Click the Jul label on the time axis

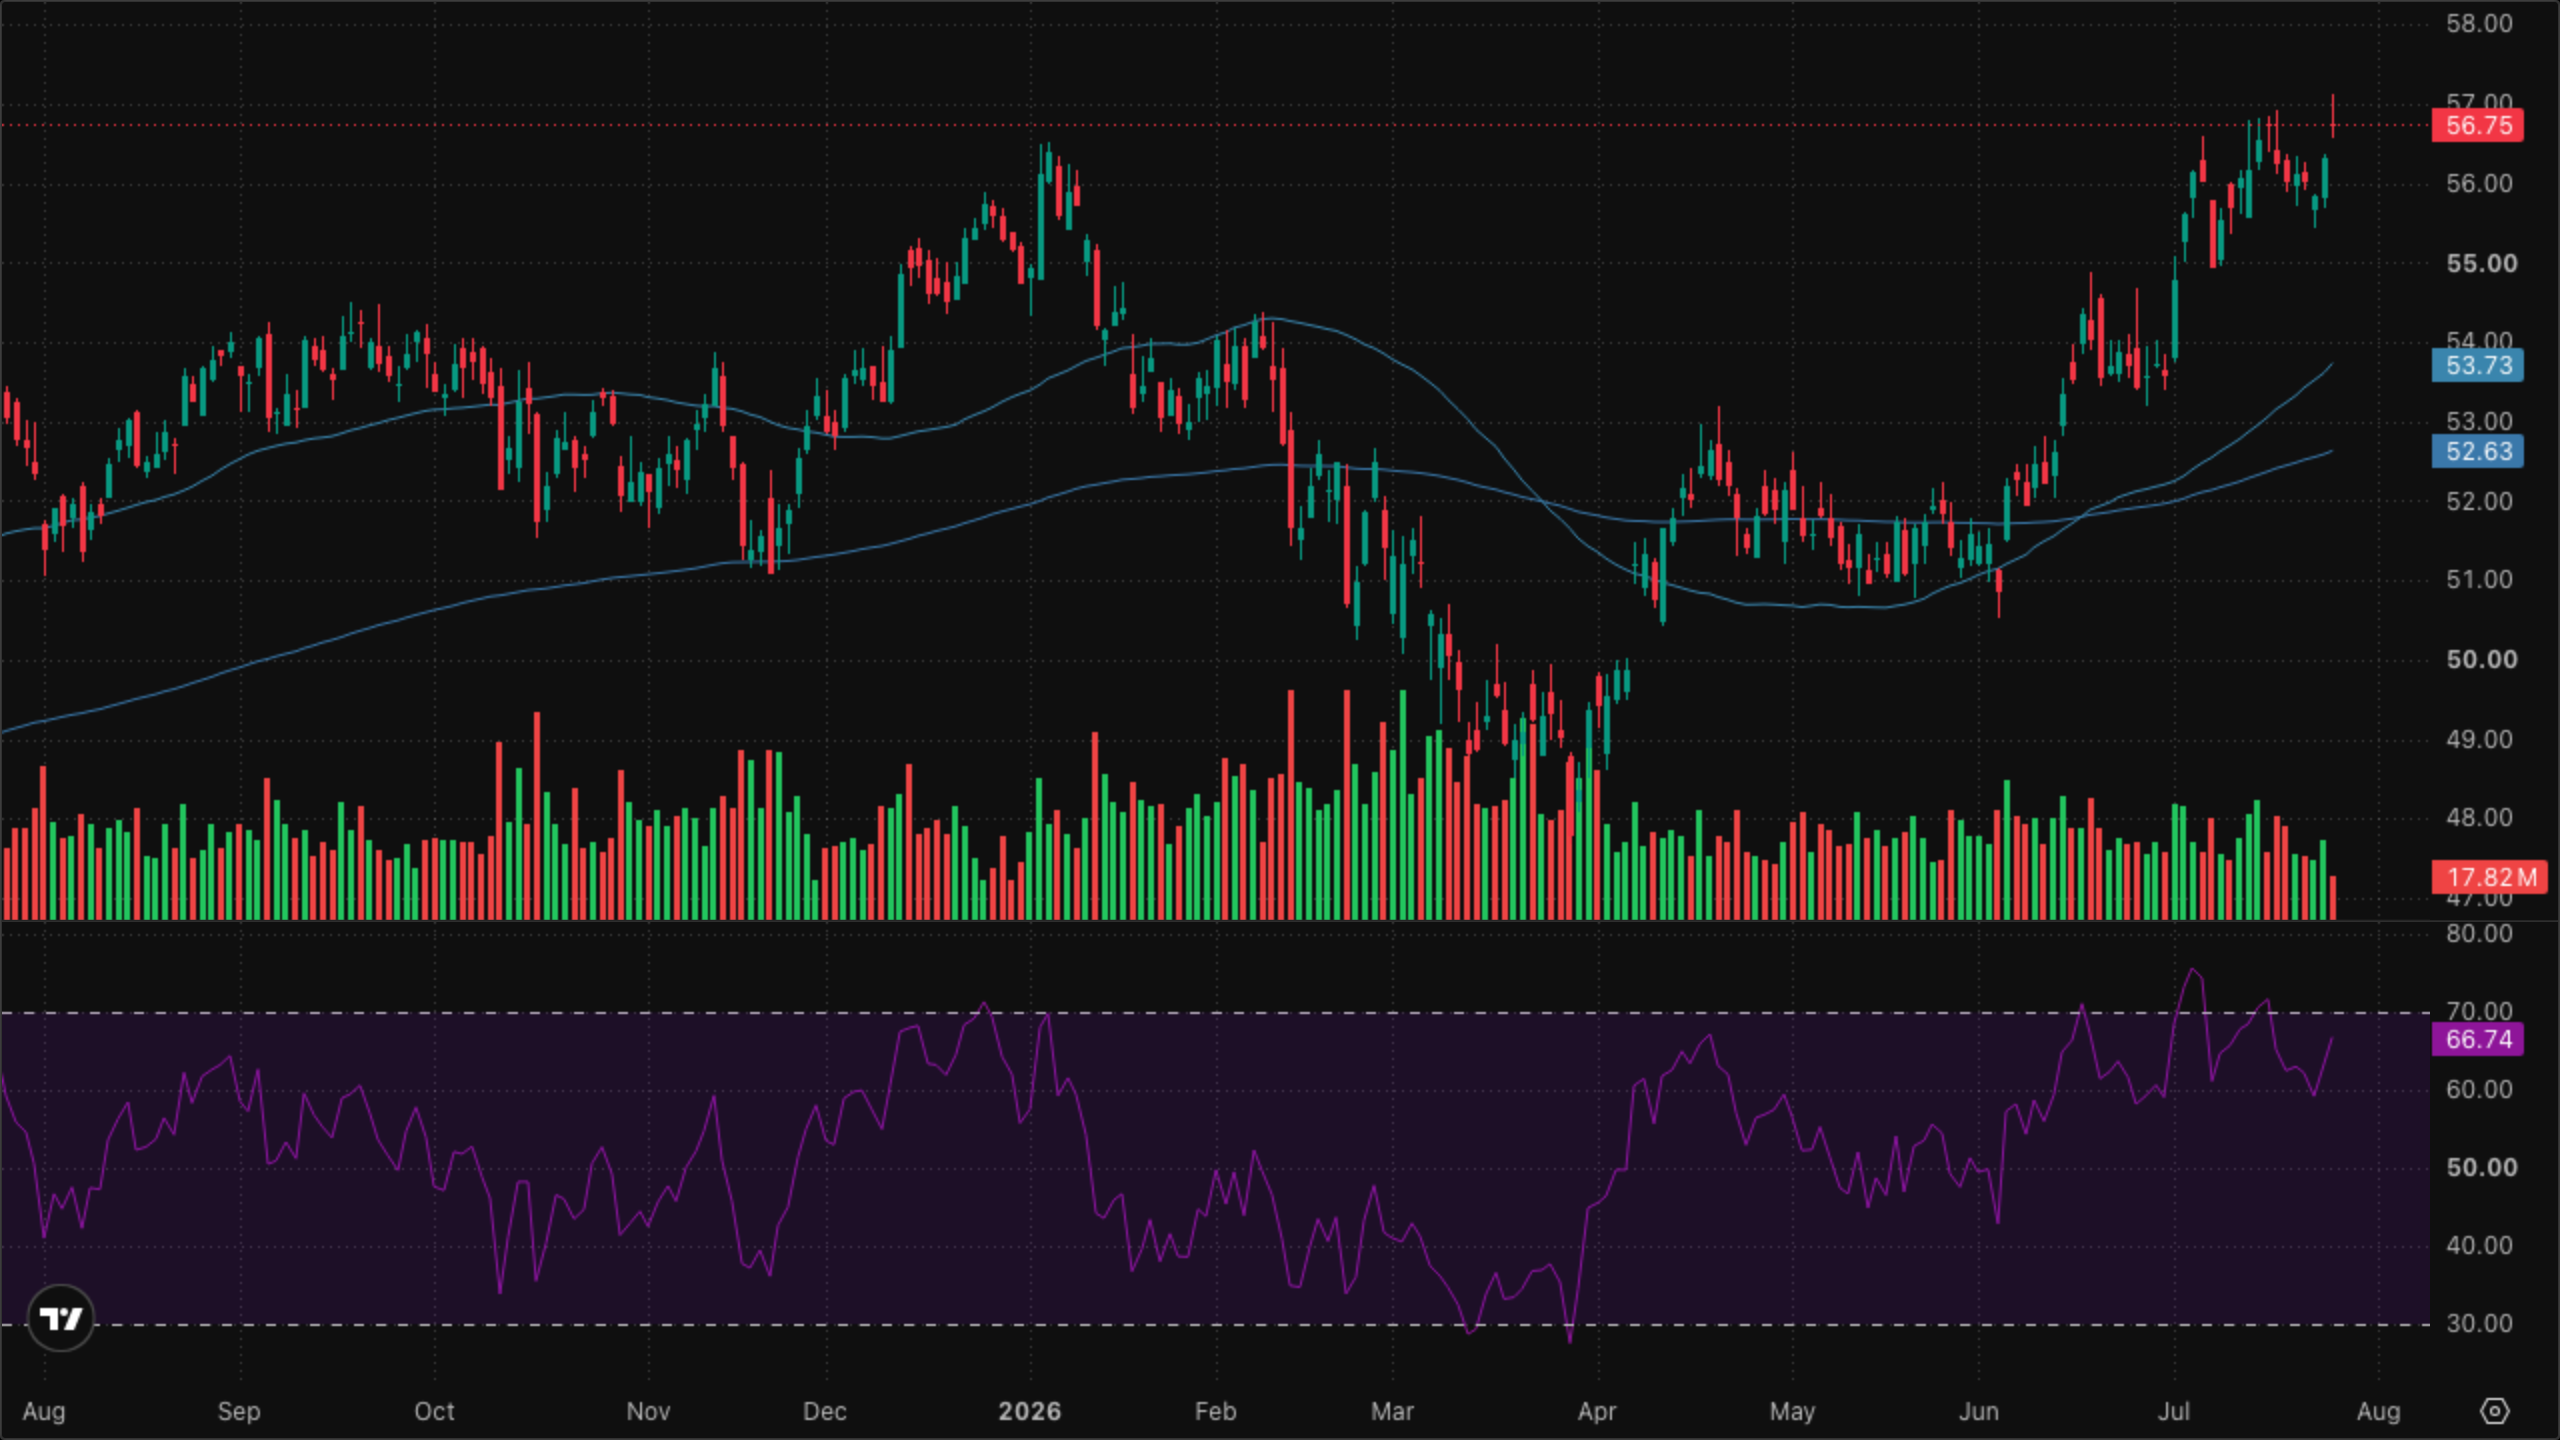2174,1411
